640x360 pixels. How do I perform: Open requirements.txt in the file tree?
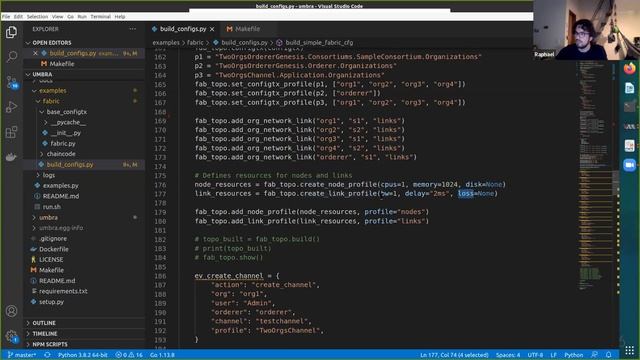(x=63, y=291)
